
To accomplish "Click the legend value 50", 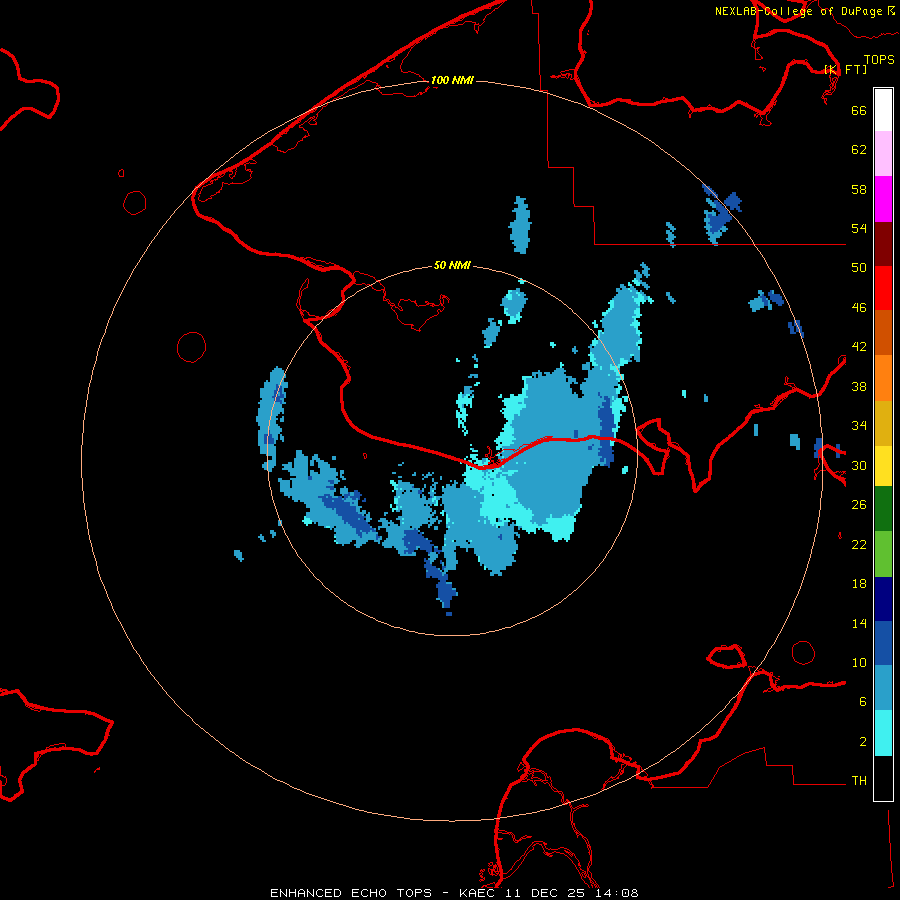I will click(859, 268).
